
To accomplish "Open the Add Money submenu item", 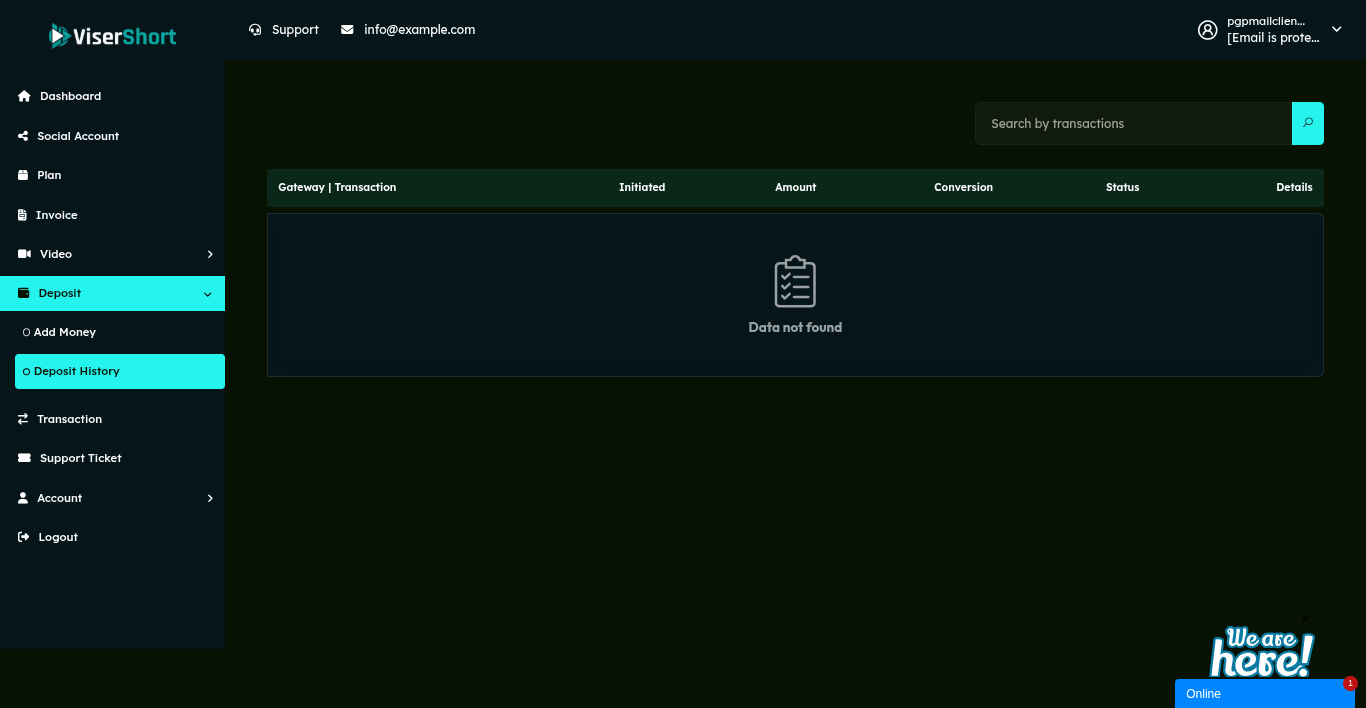I will point(65,332).
